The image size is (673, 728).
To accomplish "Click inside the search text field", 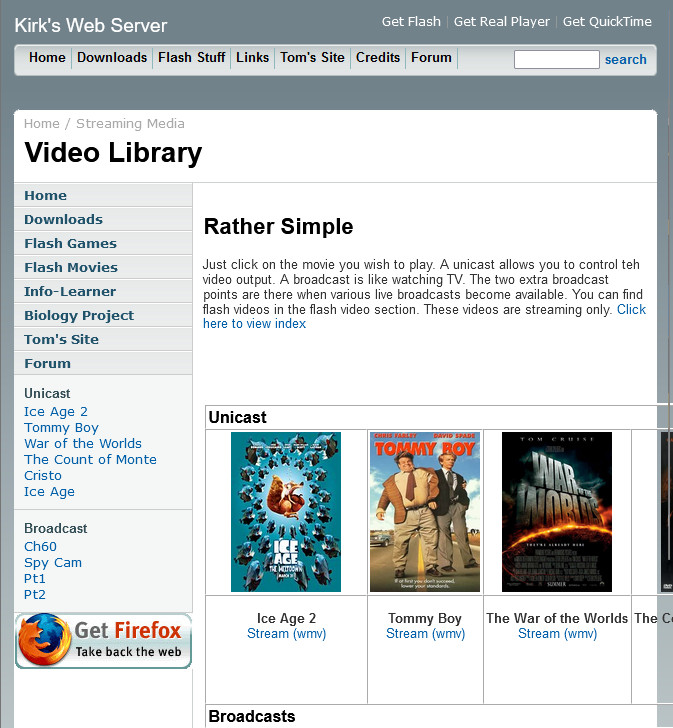I will click(556, 60).
